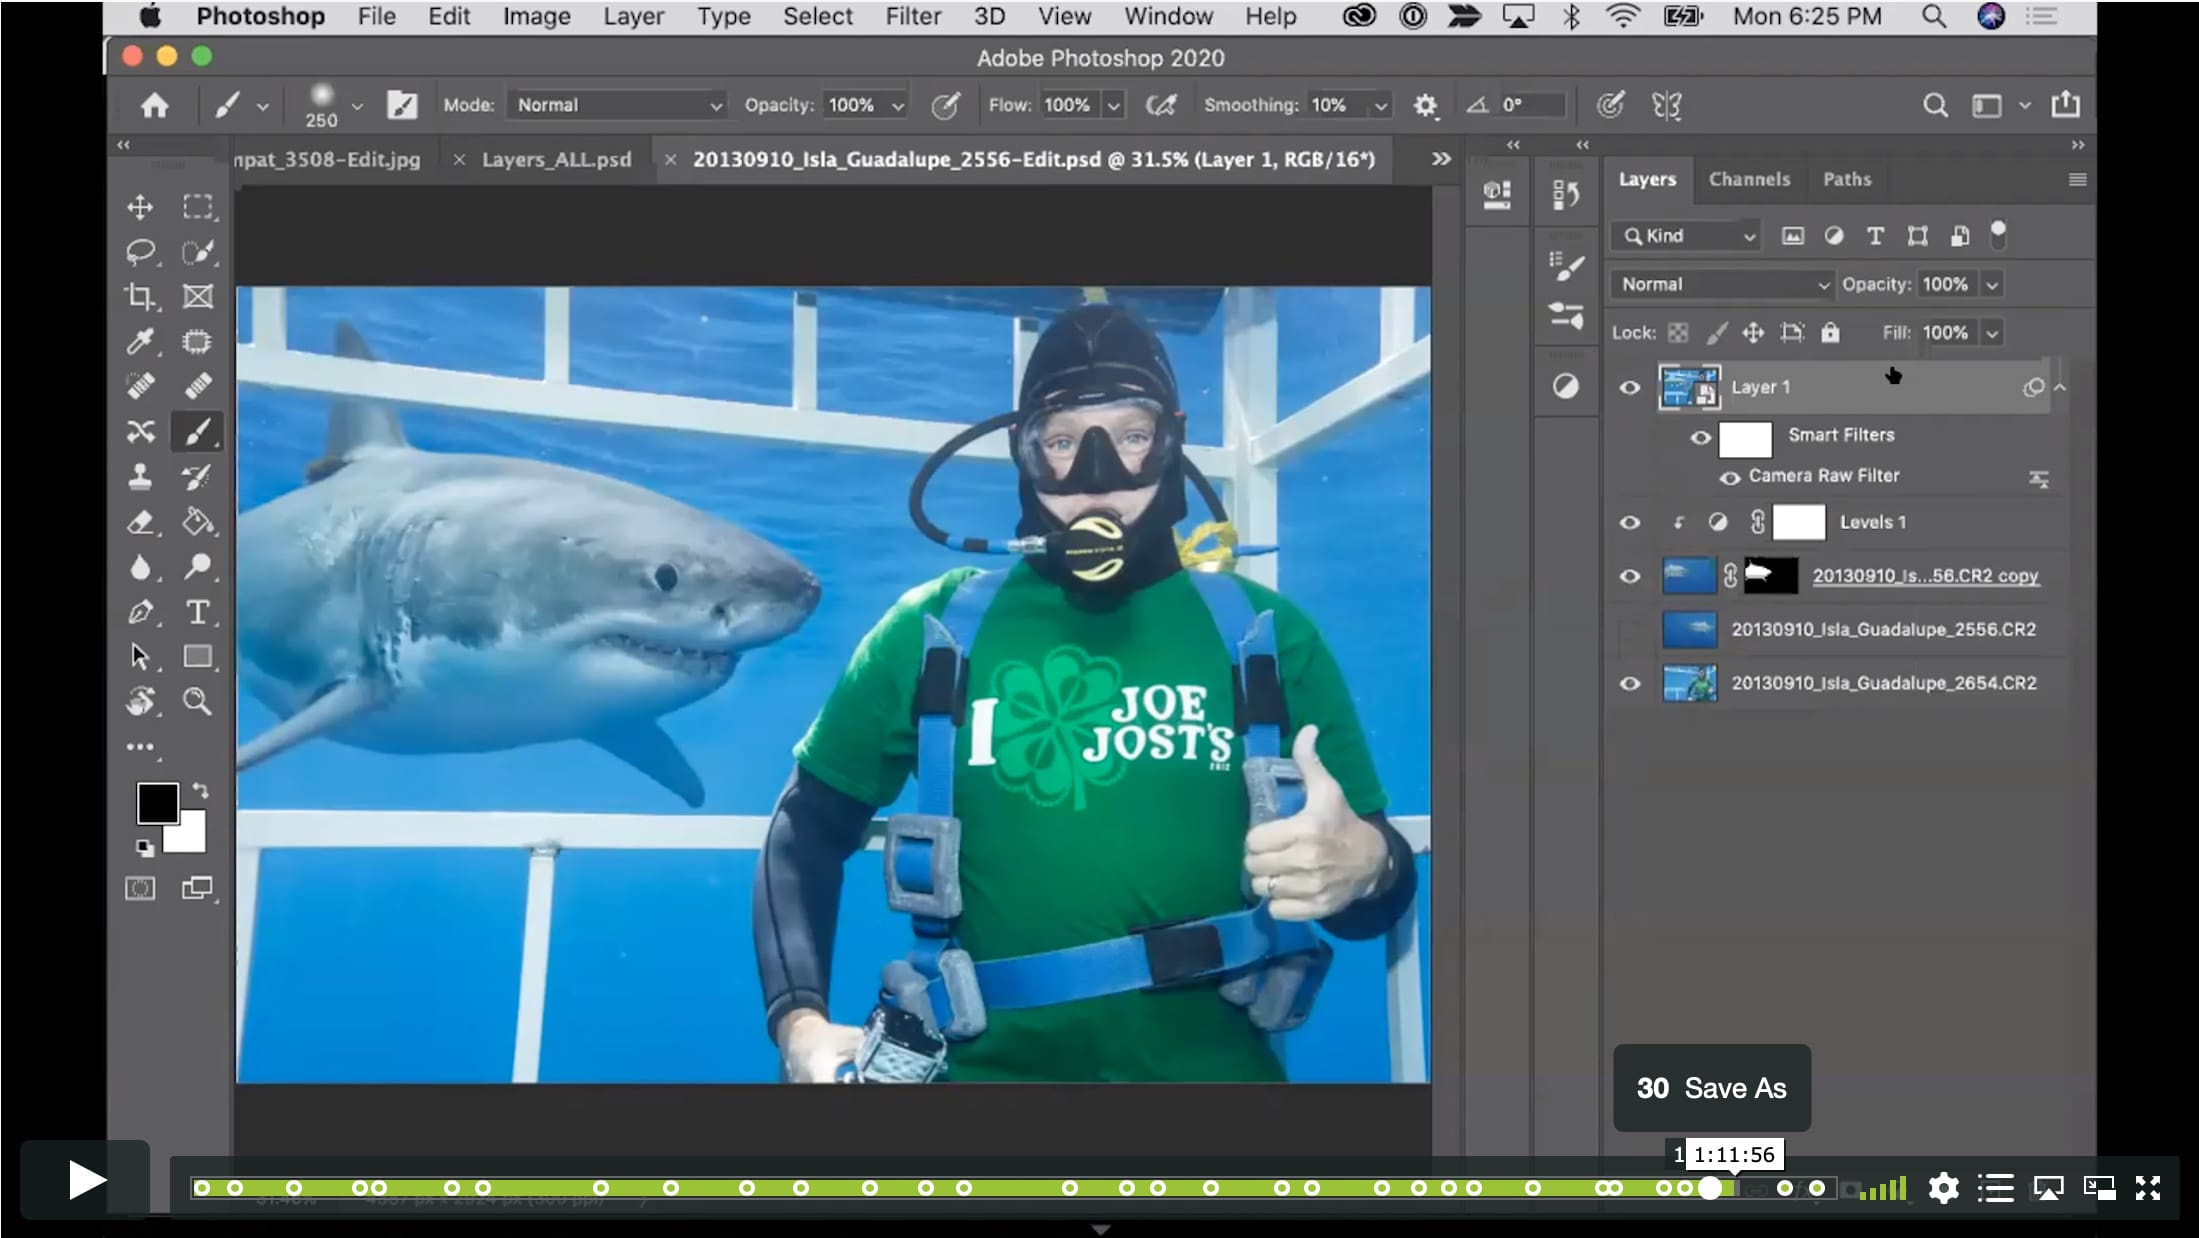Select the Lasso tool
Image resolution: width=2199 pixels, height=1238 pixels.
pos(140,252)
